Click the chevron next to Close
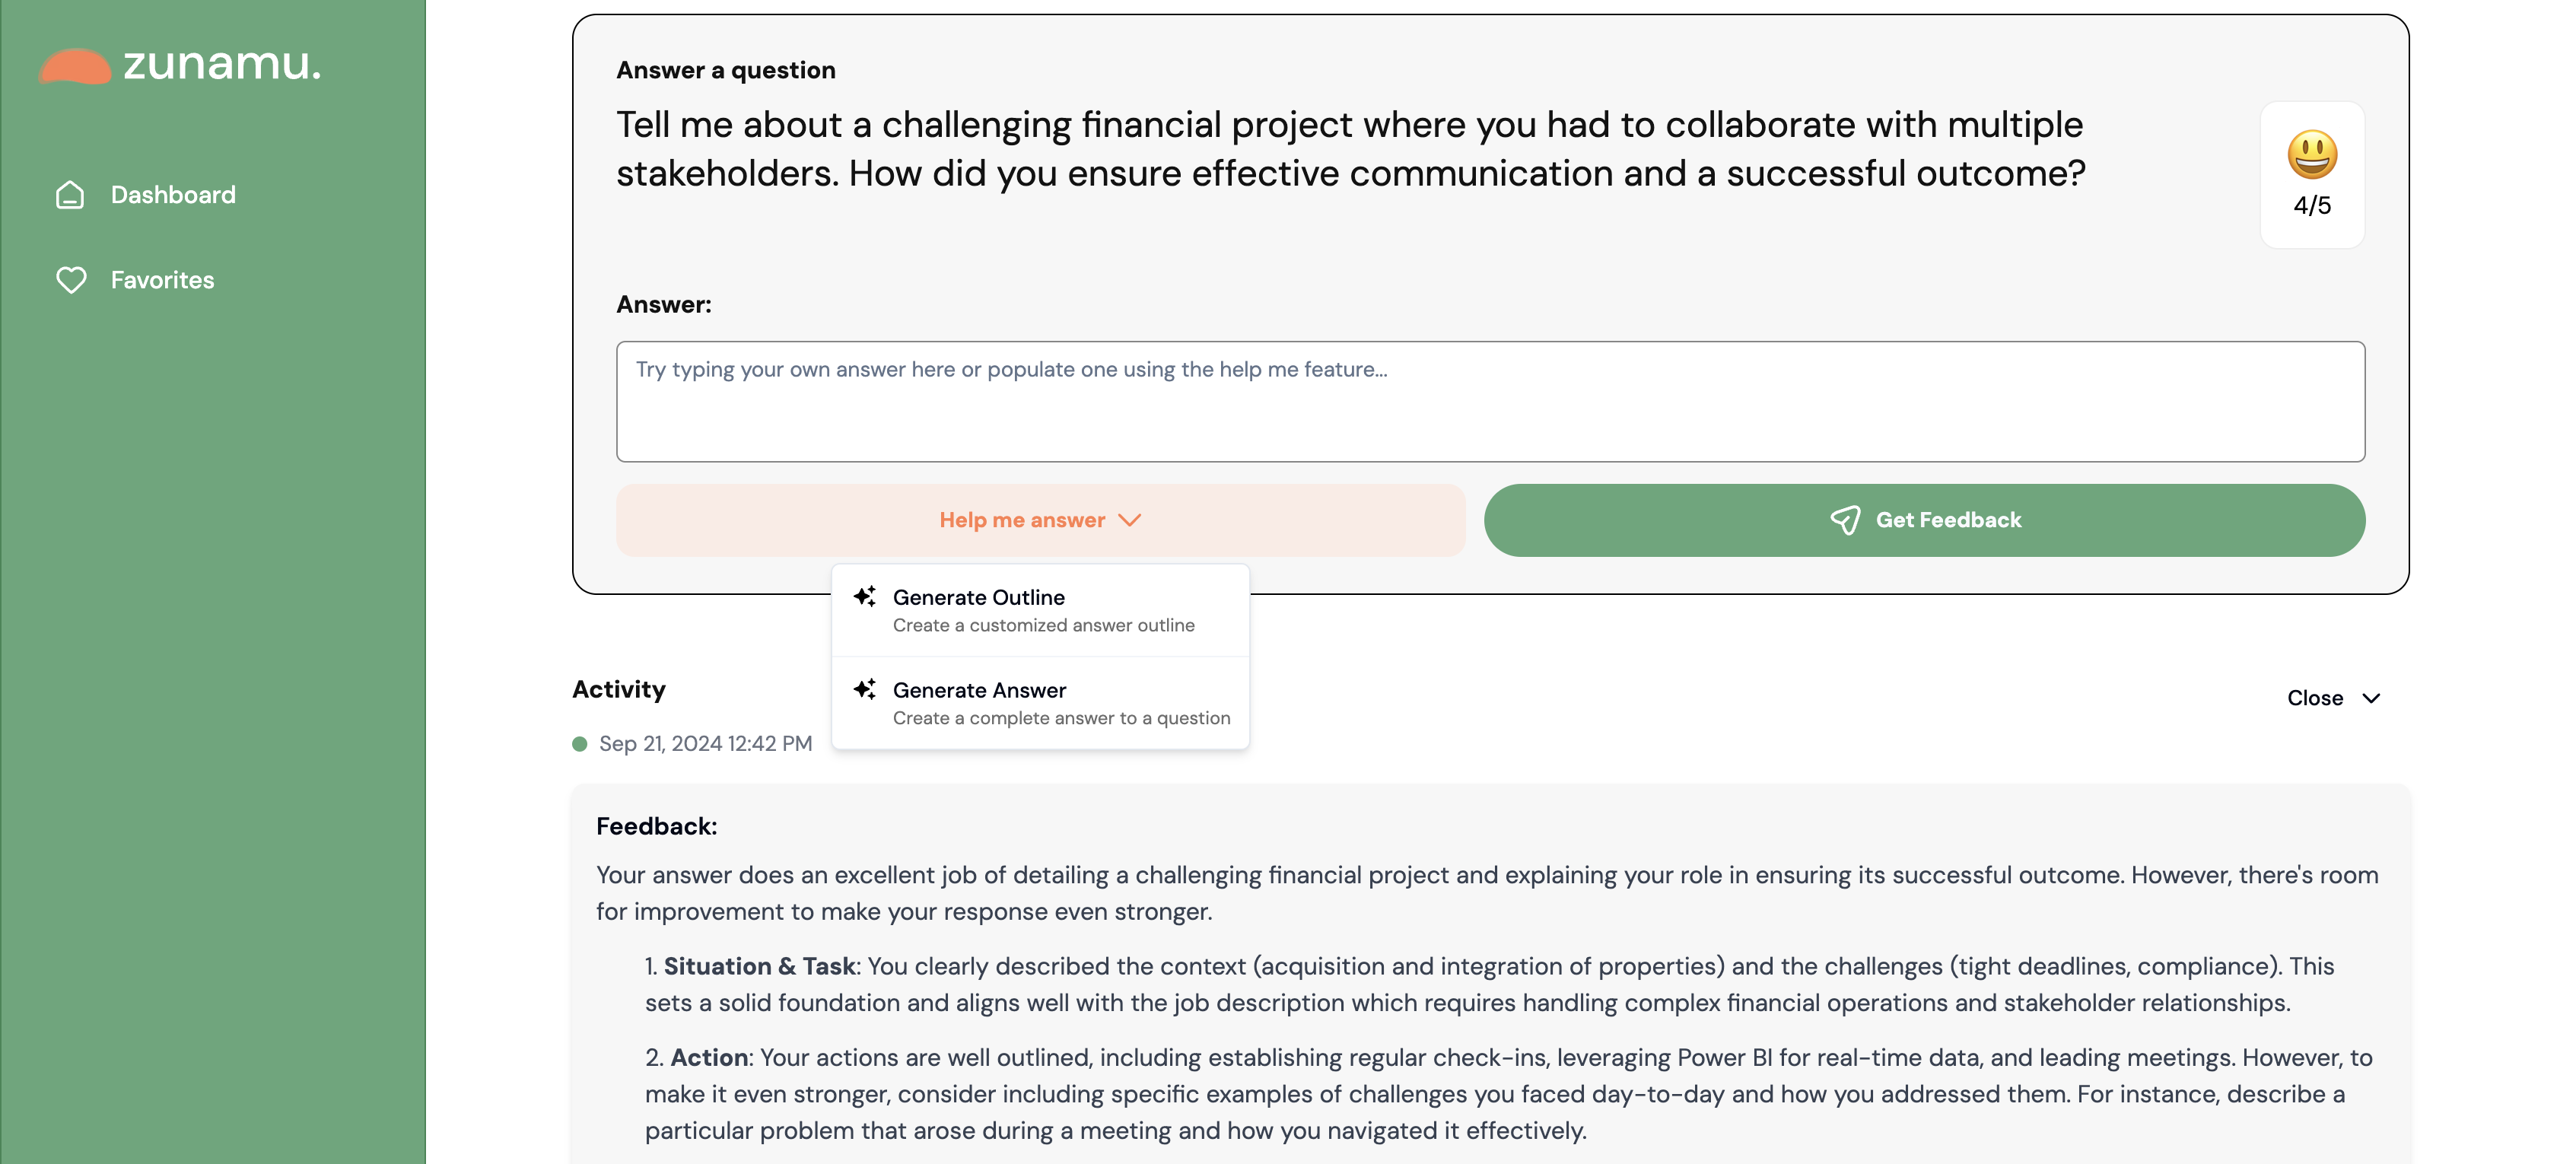2576x1164 pixels. (x=2371, y=698)
